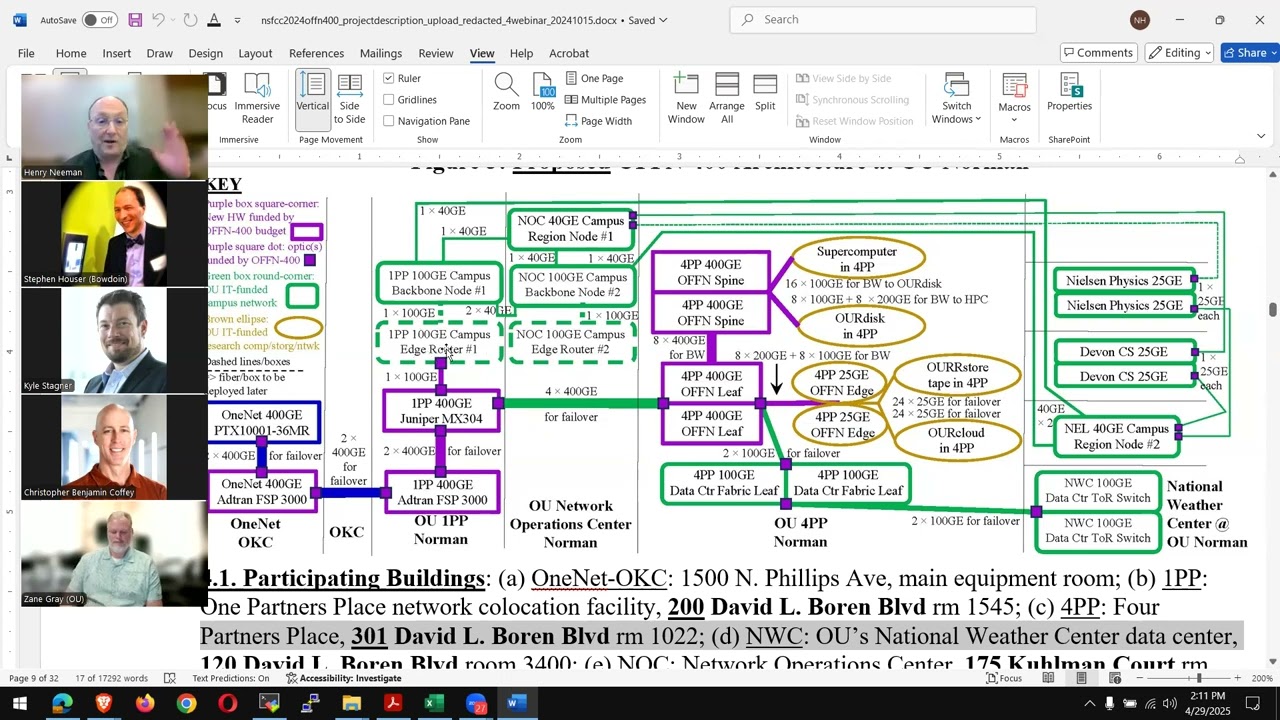Switch to the Home tab

[x=71, y=53]
